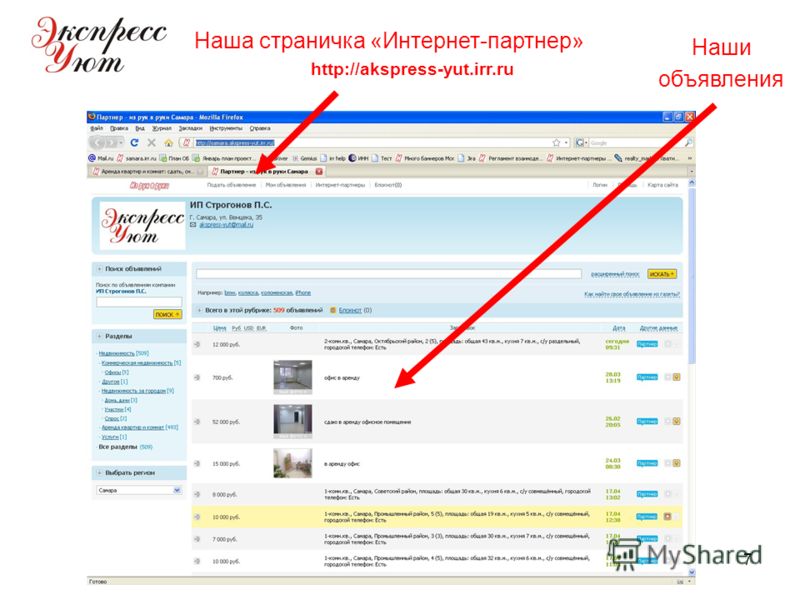Open the Инструменты menu
The image size is (800, 600).
click(x=226, y=129)
